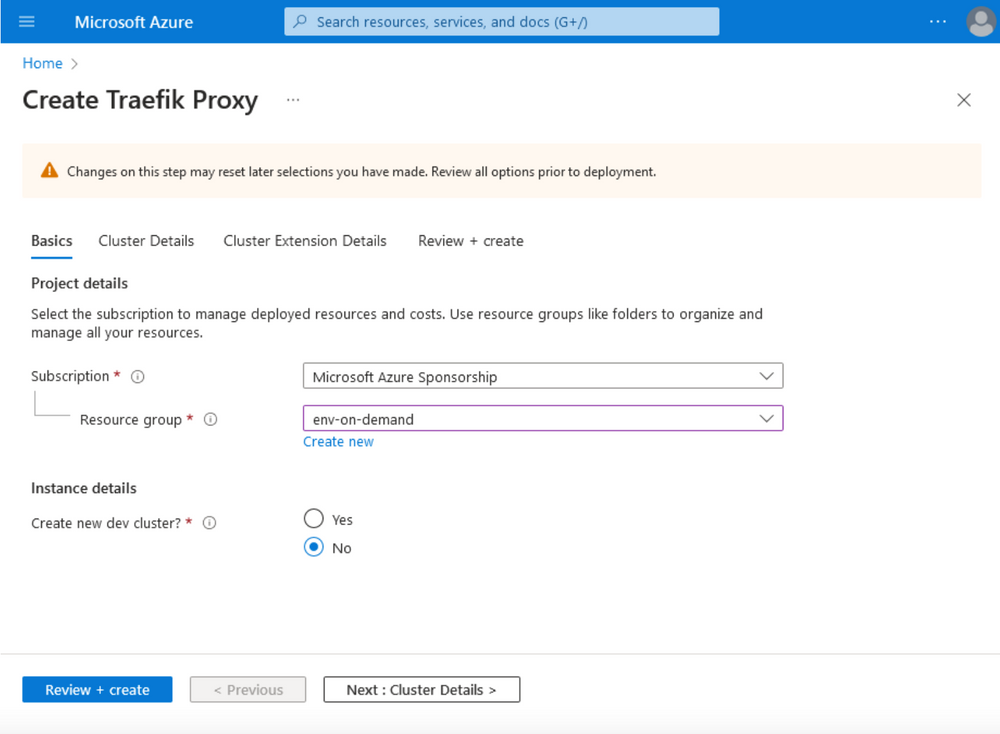The height and width of the screenshot is (734, 1000).
Task: Click the info icon next to Resource group
Action: [x=210, y=420]
